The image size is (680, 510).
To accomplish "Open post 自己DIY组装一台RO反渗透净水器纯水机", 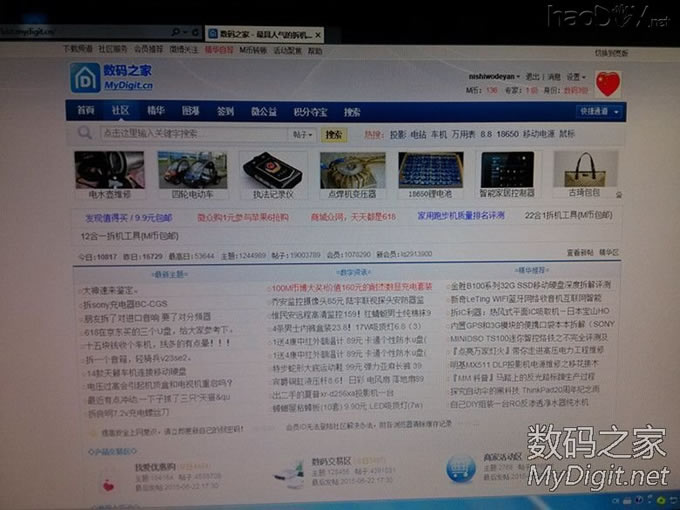I will [x=519, y=402].
